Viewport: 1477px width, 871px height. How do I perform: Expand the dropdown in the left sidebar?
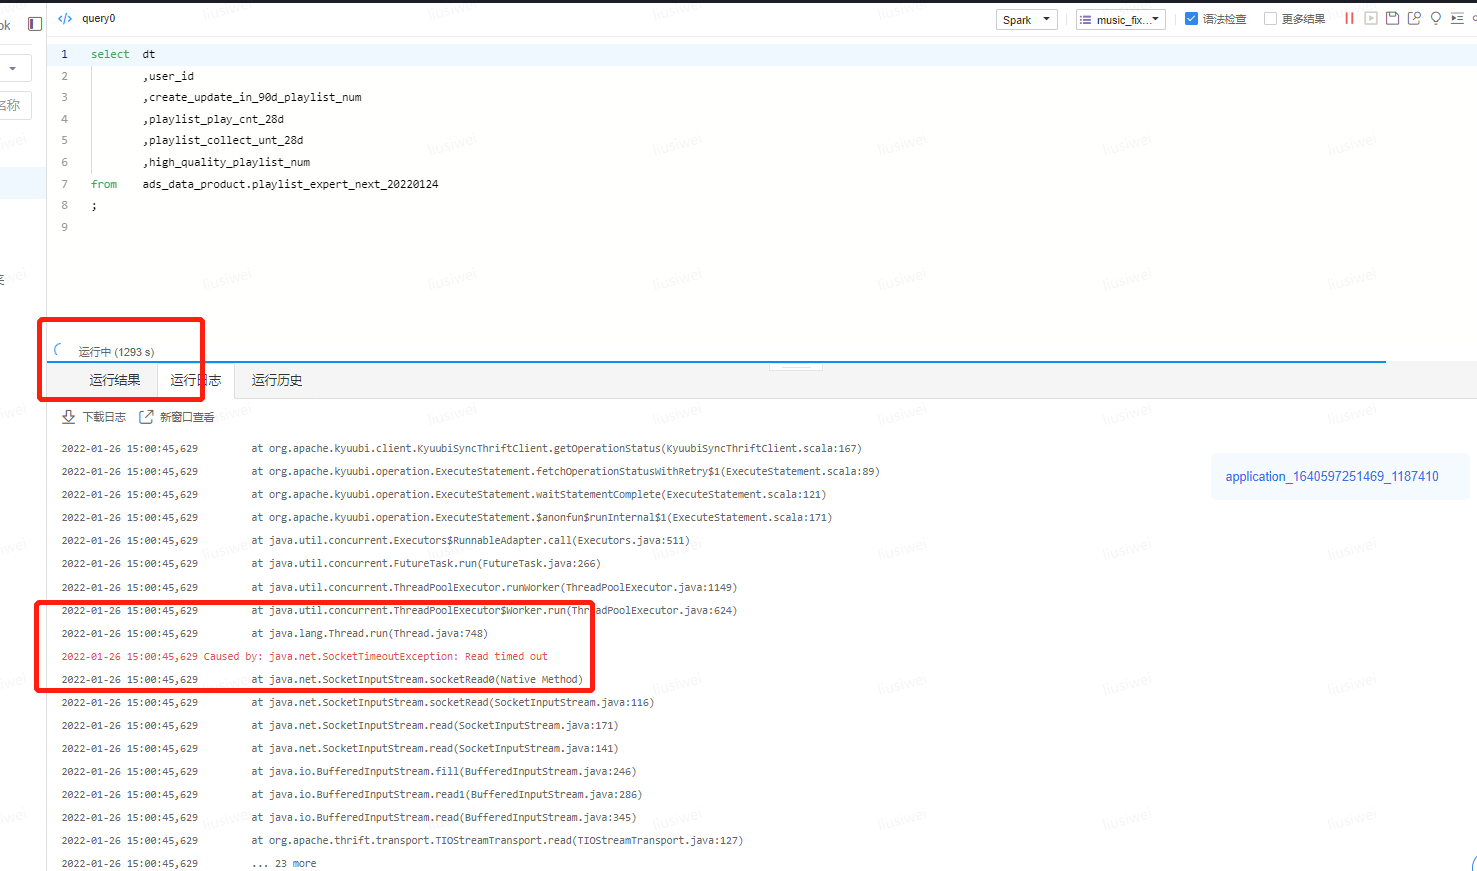[x=13, y=68]
